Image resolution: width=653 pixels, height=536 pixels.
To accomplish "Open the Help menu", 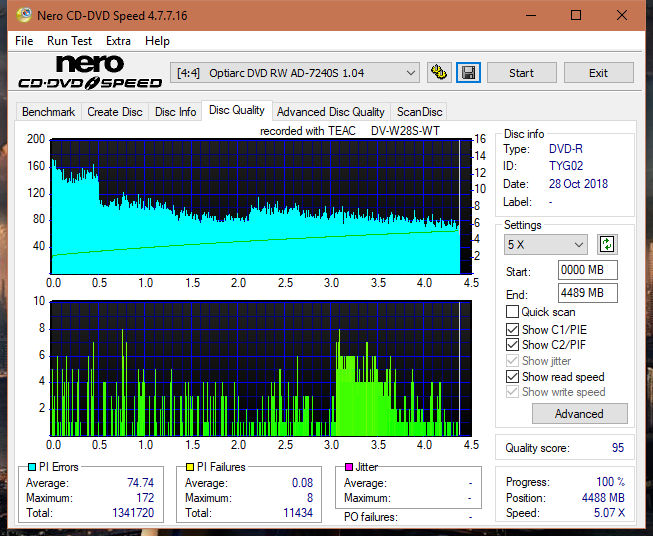I will tap(157, 41).
